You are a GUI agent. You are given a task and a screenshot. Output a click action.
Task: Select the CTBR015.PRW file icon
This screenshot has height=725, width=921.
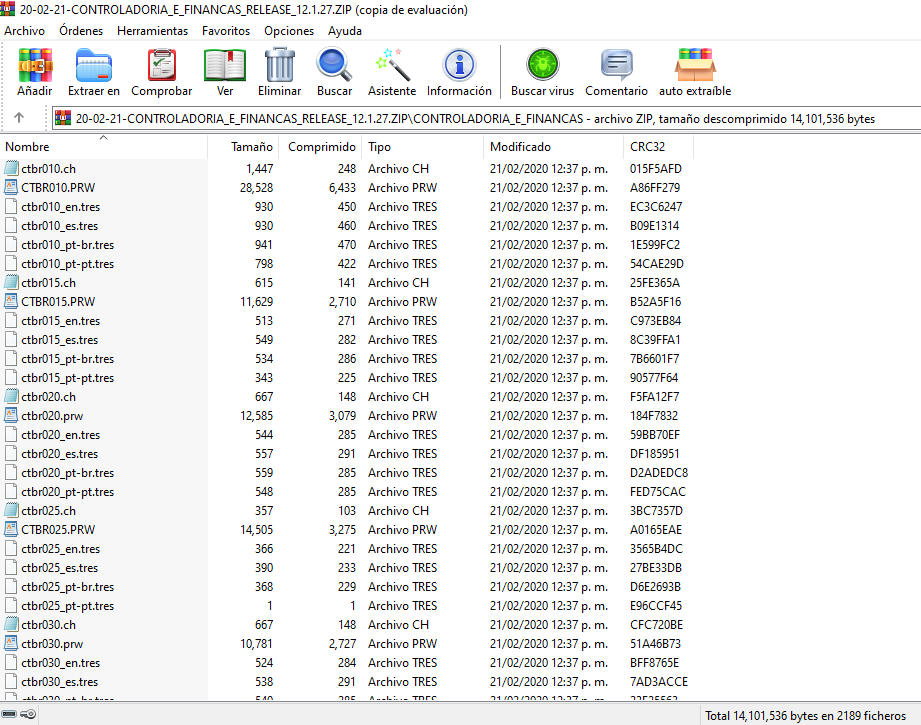[11, 301]
